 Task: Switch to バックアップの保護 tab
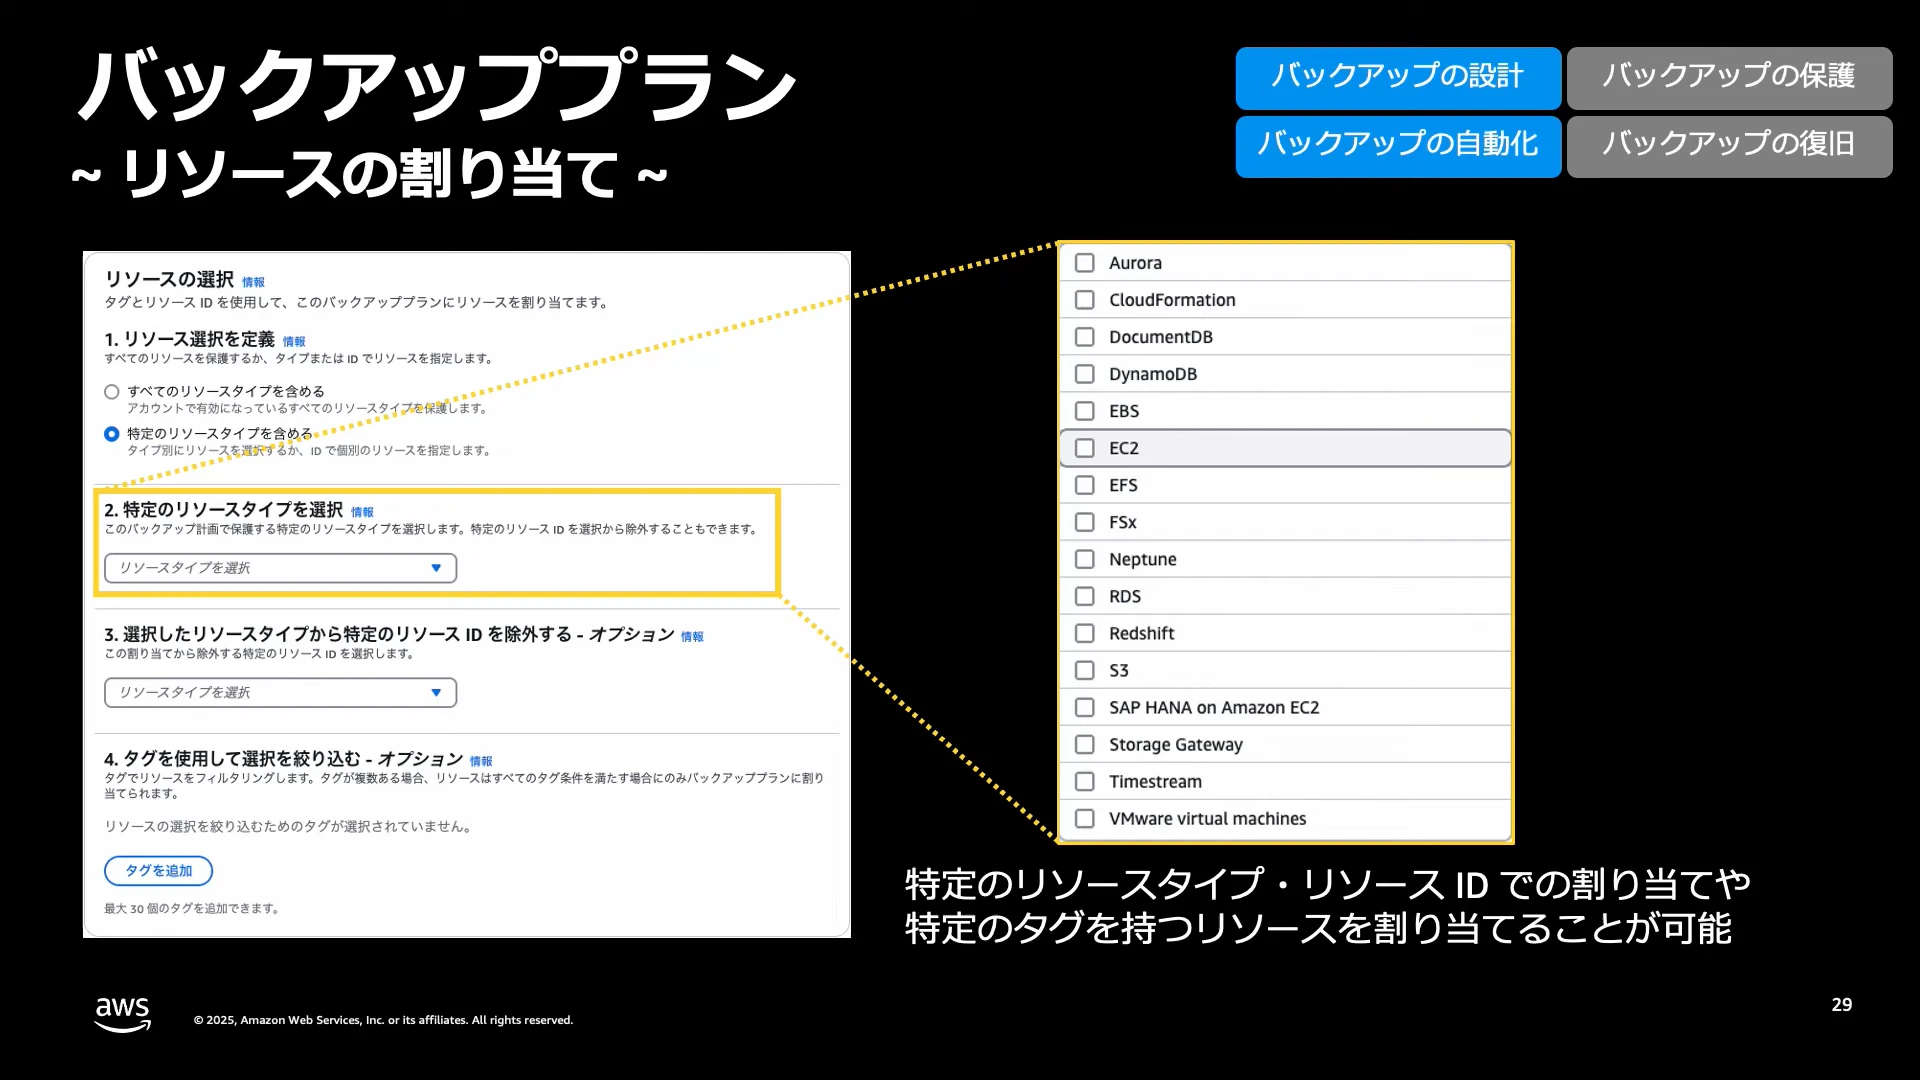point(1729,78)
